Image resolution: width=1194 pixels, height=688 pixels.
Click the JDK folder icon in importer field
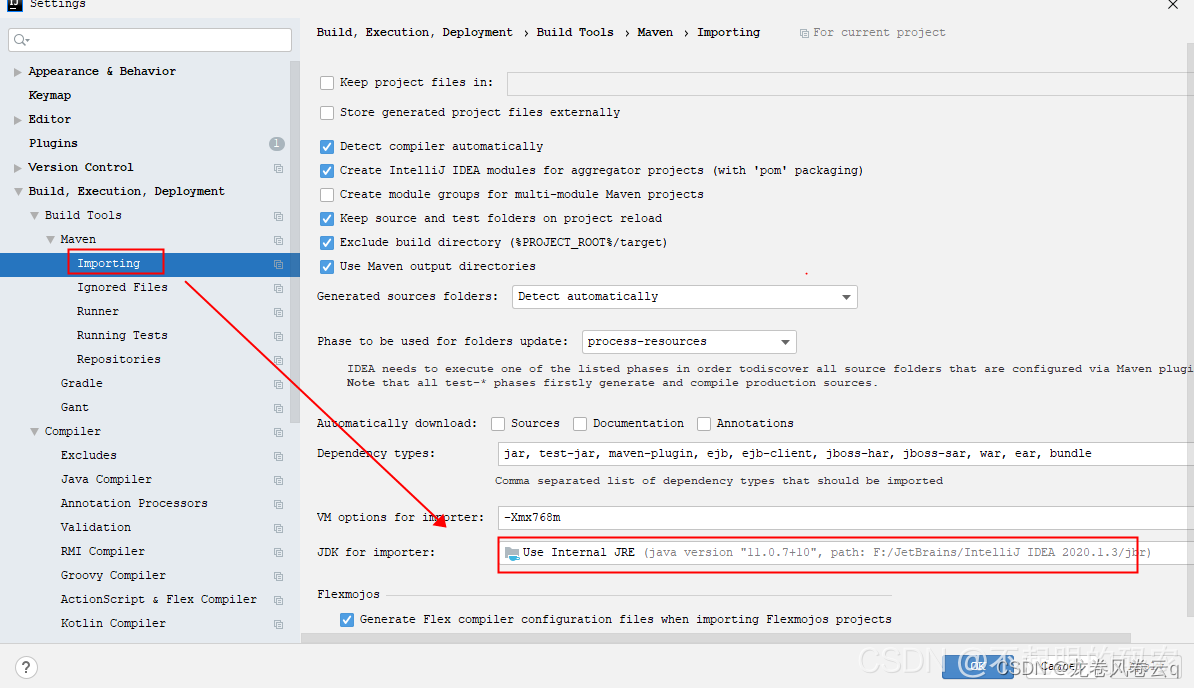tap(512, 553)
